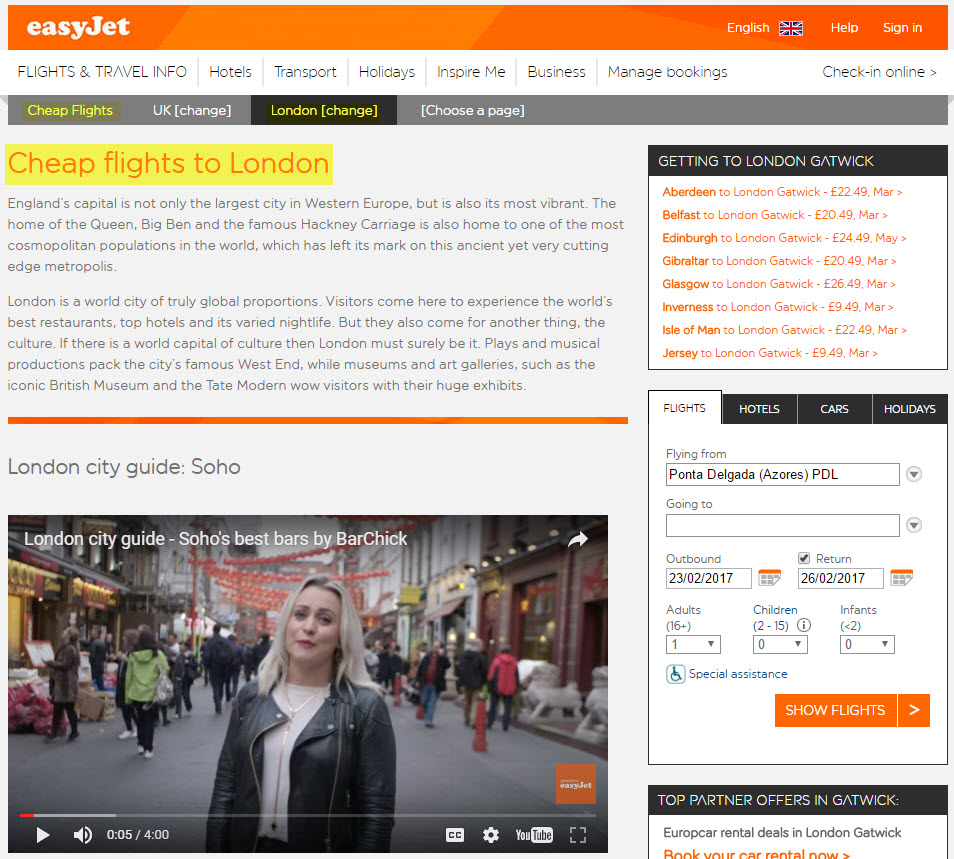Screen dimensions: 954x859
Task: Click Book your car rental now link
Action: point(756,854)
